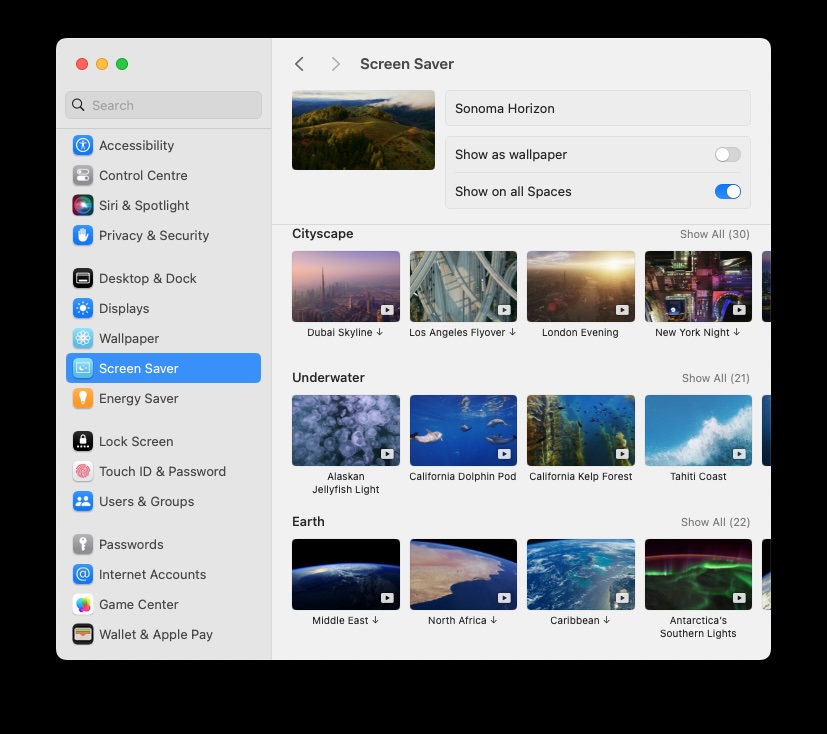The height and width of the screenshot is (734, 827).
Task: Go forward using the right chevron
Action: pos(335,64)
